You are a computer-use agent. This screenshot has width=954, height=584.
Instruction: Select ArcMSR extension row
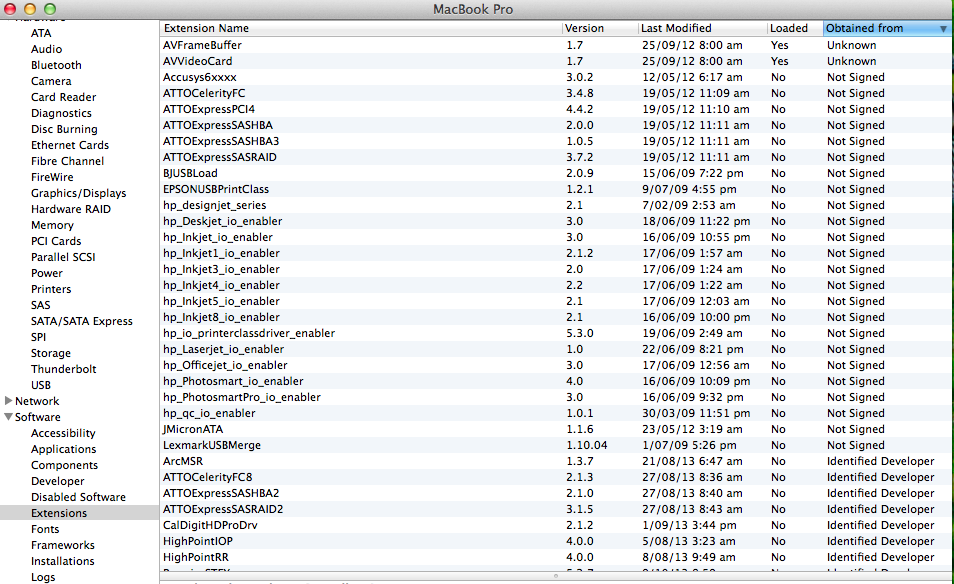coord(556,461)
